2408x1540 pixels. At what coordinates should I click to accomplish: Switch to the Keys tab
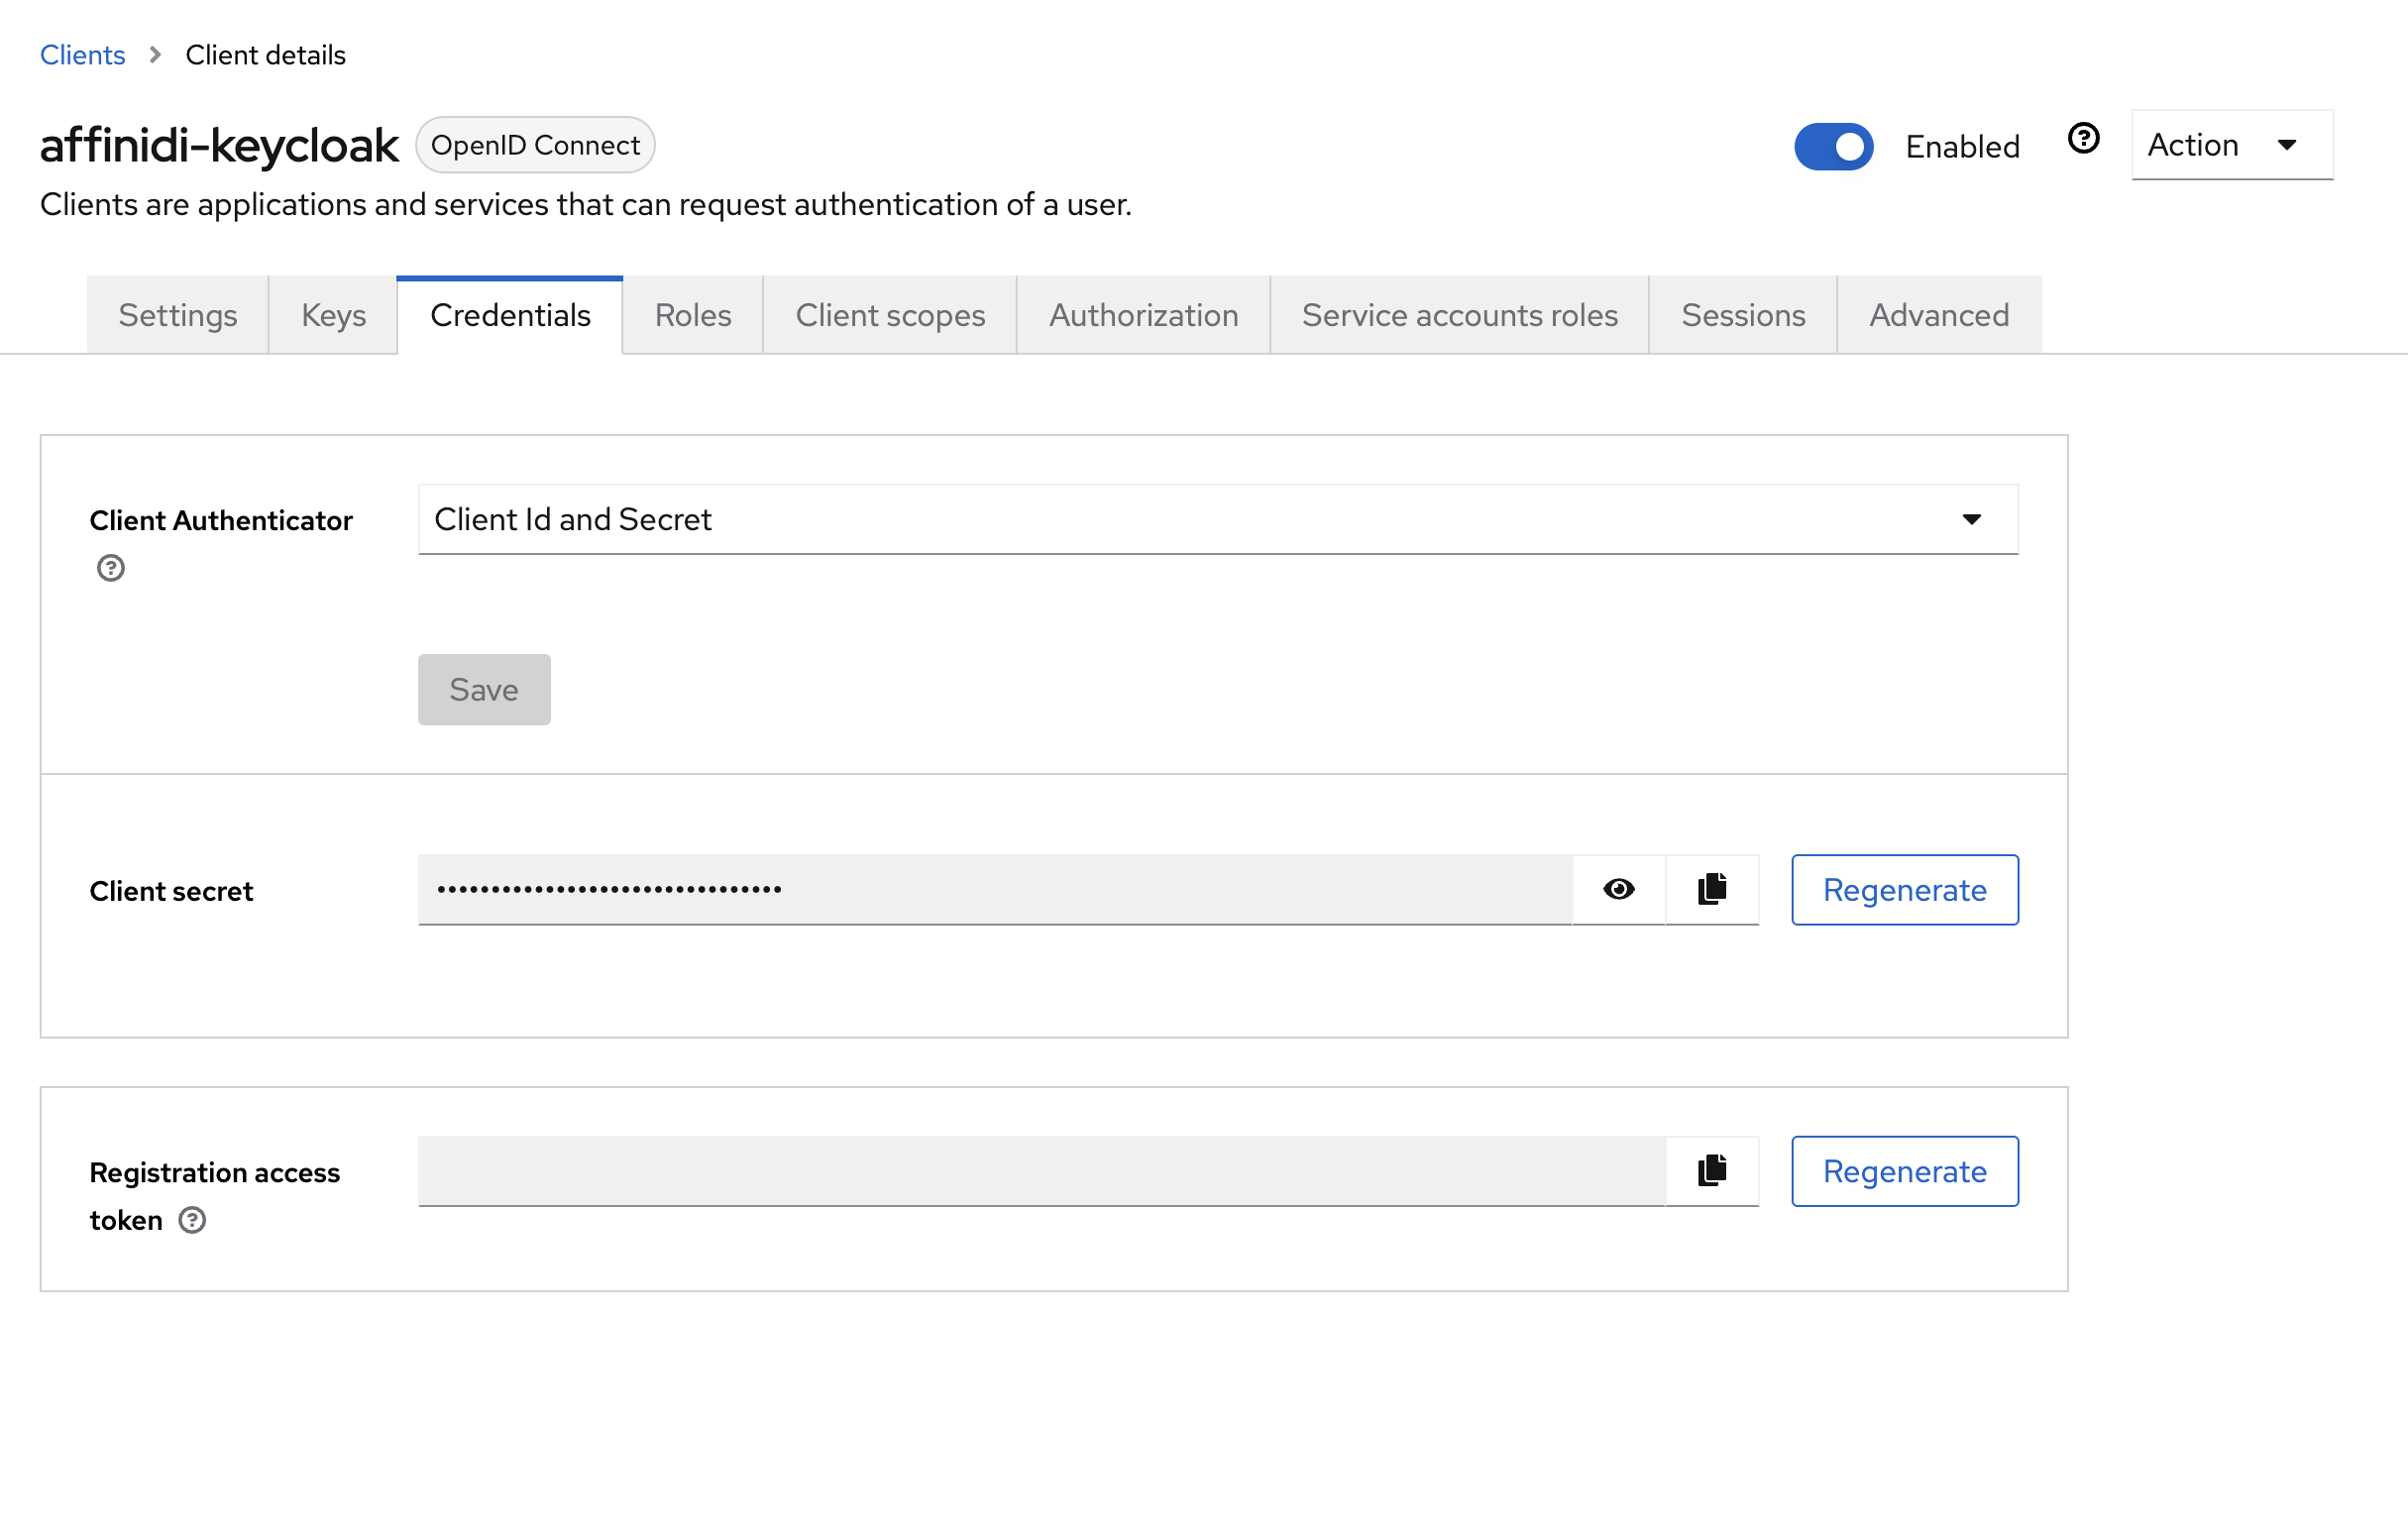click(333, 315)
